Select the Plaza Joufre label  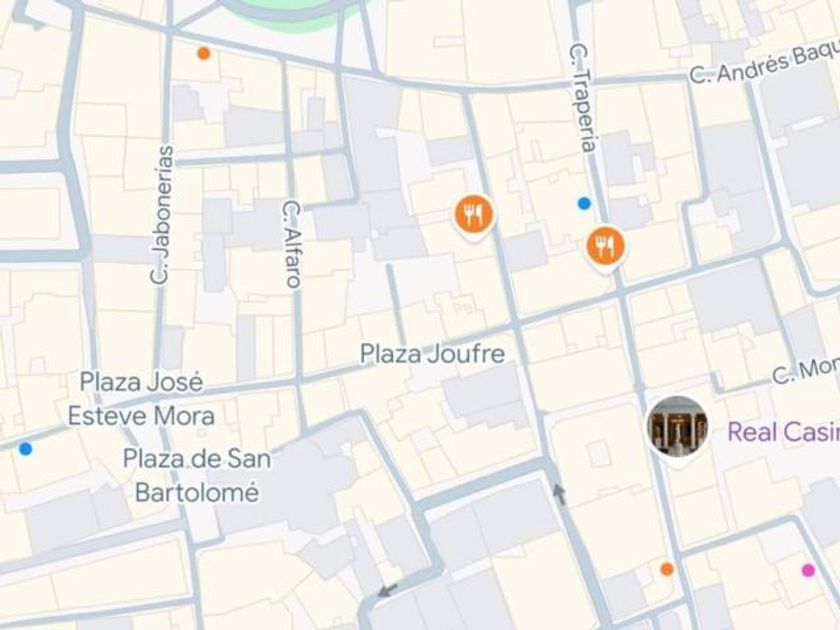point(432,354)
